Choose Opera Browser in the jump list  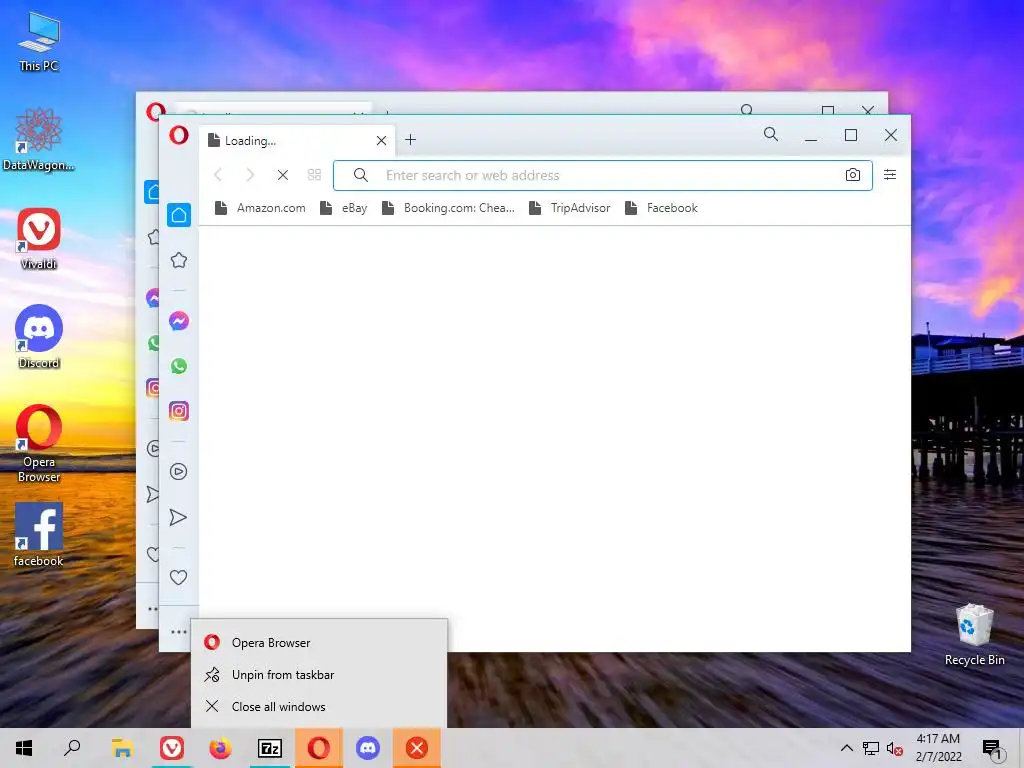[x=319, y=643]
